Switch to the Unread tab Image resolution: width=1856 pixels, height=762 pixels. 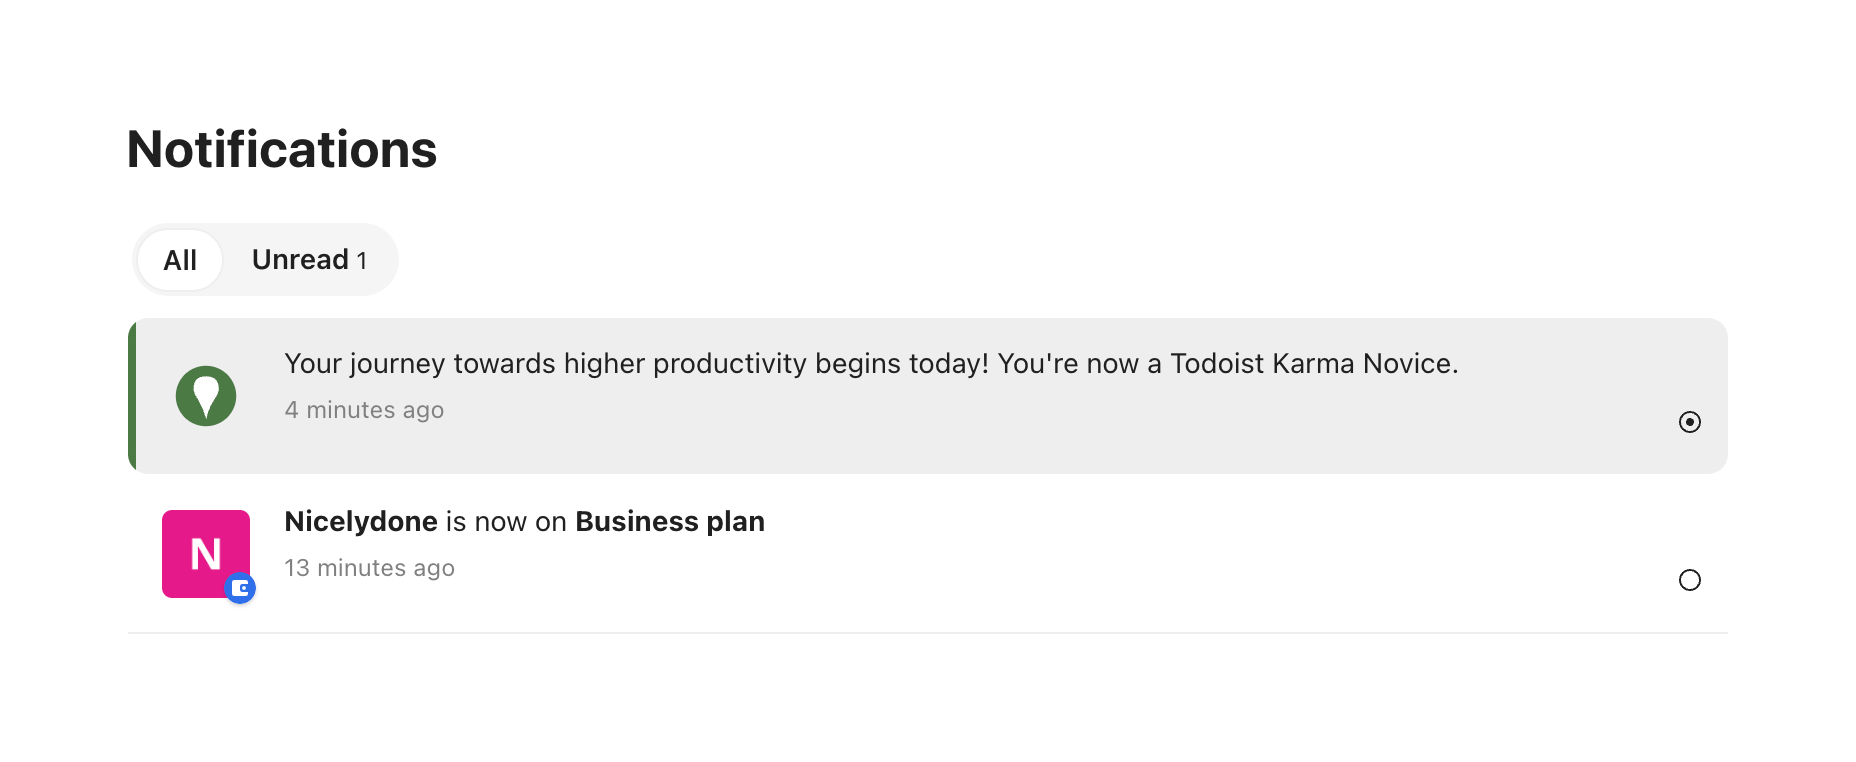(300, 260)
